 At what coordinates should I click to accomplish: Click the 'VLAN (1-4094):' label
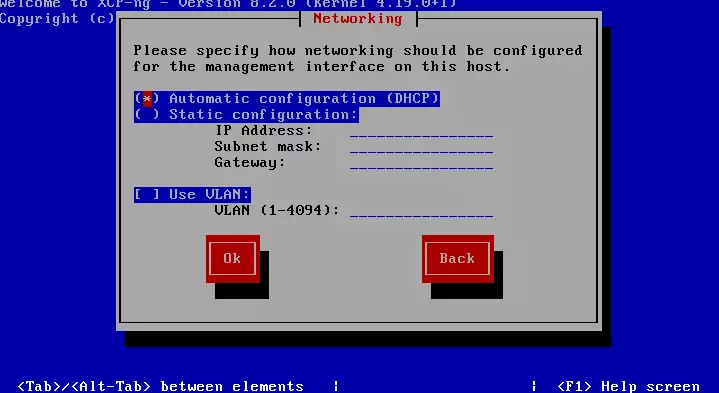pyautogui.click(x=277, y=210)
